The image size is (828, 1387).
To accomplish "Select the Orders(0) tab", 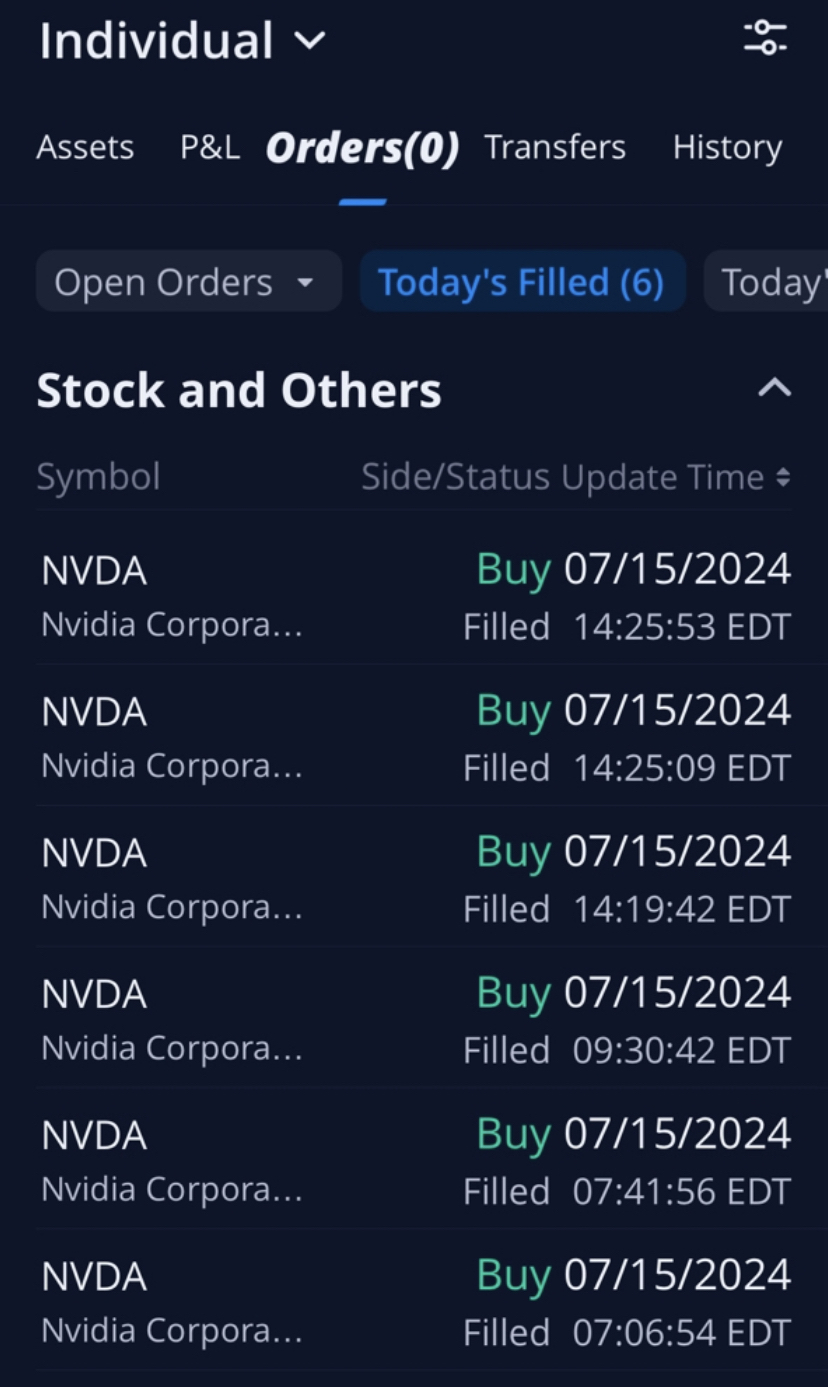I will [x=362, y=148].
